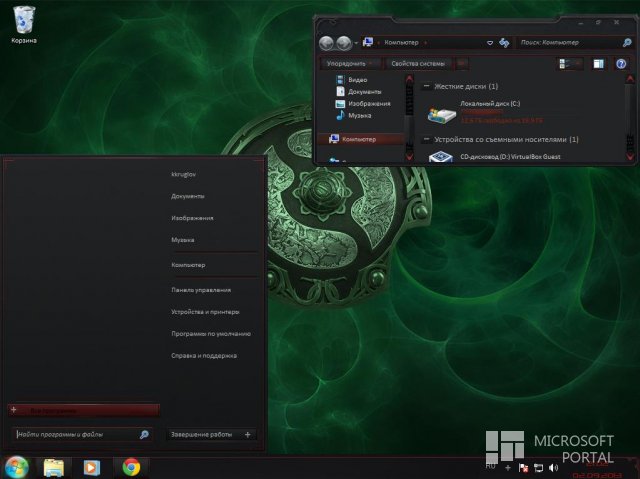This screenshot has width=640, height=479.
Task: Collapse the Устройства со съемными носителями group
Action: (427, 140)
